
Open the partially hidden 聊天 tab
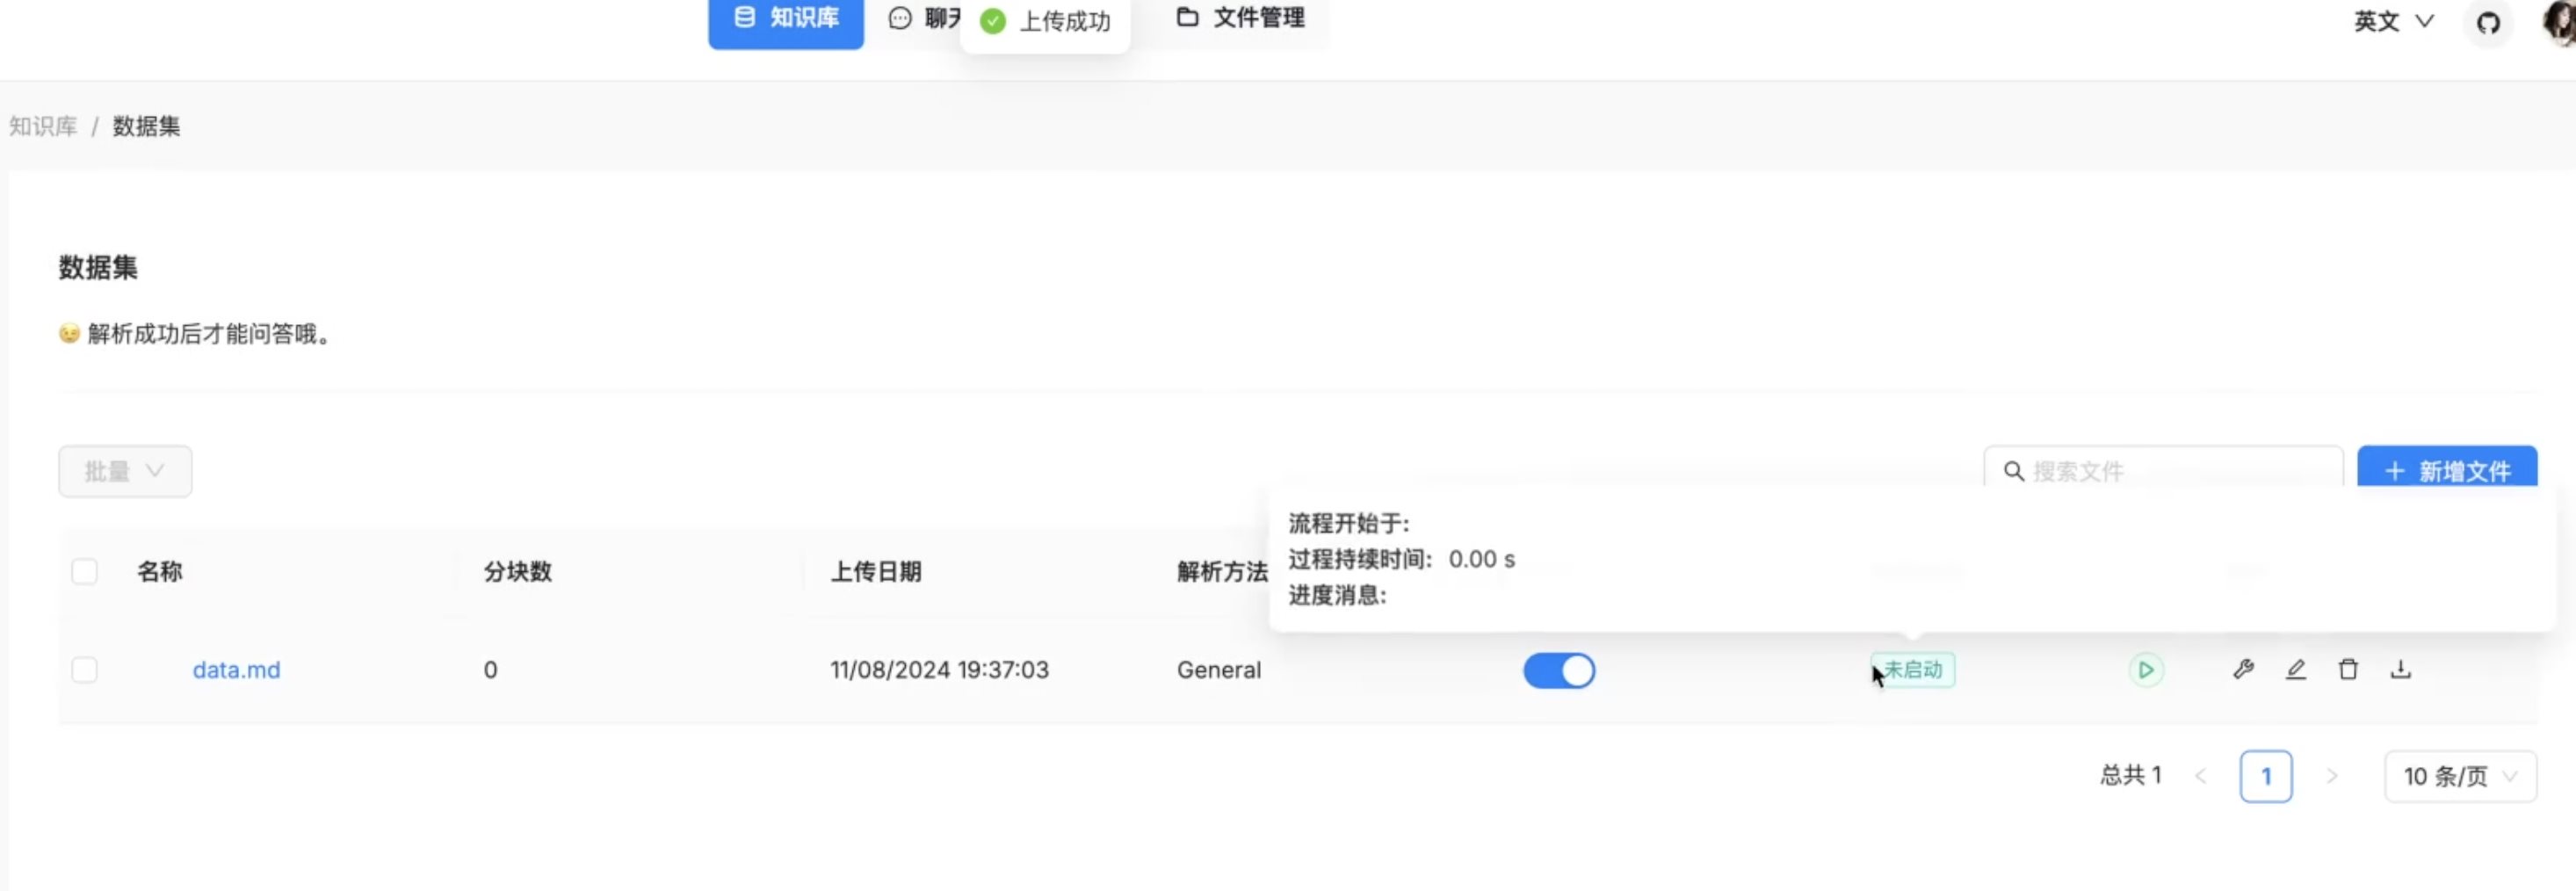point(924,18)
